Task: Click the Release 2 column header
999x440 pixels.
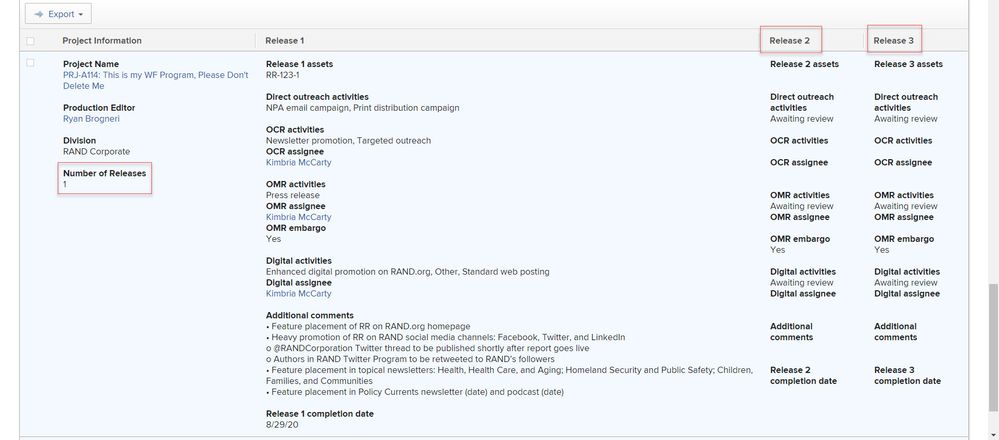Action: (x=789, y=41)
